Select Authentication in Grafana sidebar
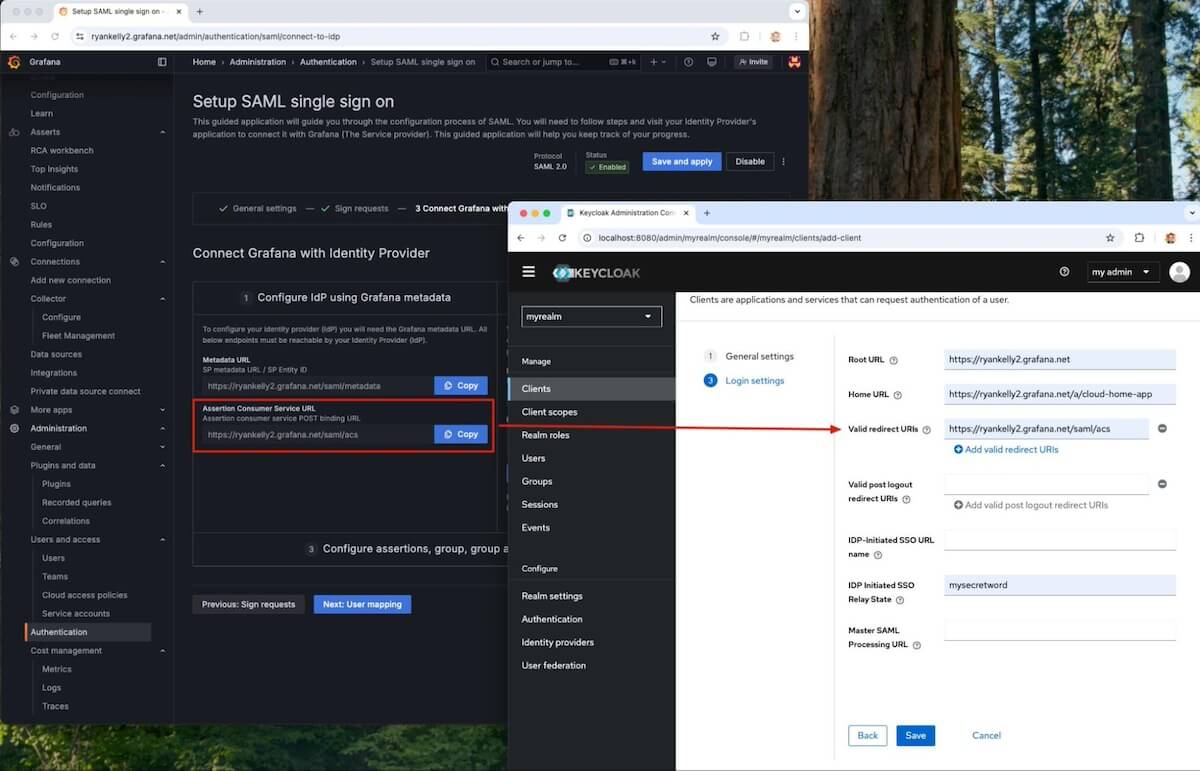1200x771 pixels. (88, 632)
